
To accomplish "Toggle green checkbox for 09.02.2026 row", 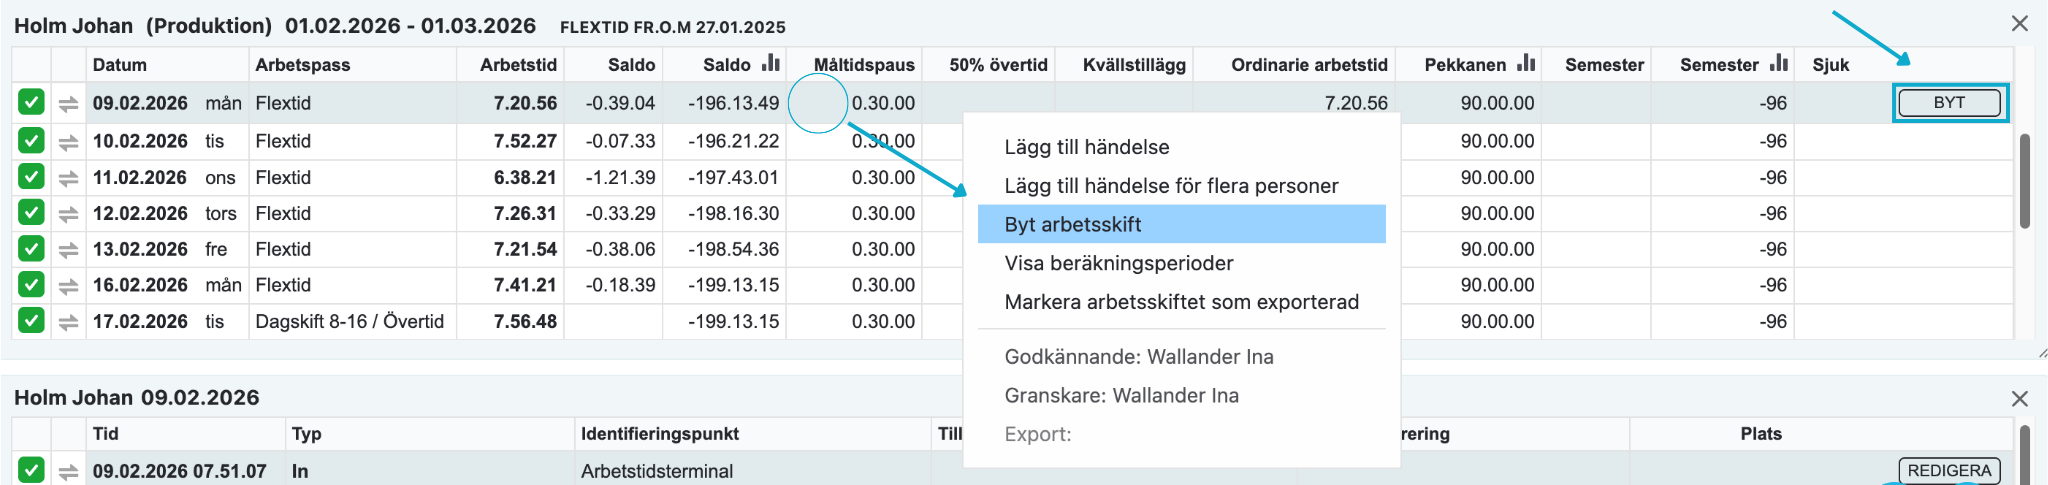I will pyautogui.click(x=31, y=103).
